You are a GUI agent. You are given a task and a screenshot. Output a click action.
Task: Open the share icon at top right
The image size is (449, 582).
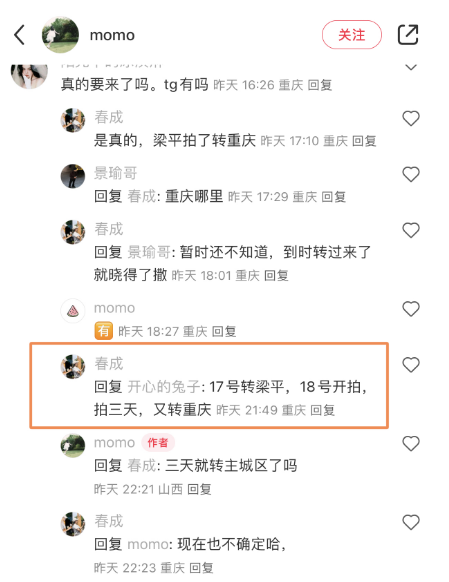tap(408, 35)
